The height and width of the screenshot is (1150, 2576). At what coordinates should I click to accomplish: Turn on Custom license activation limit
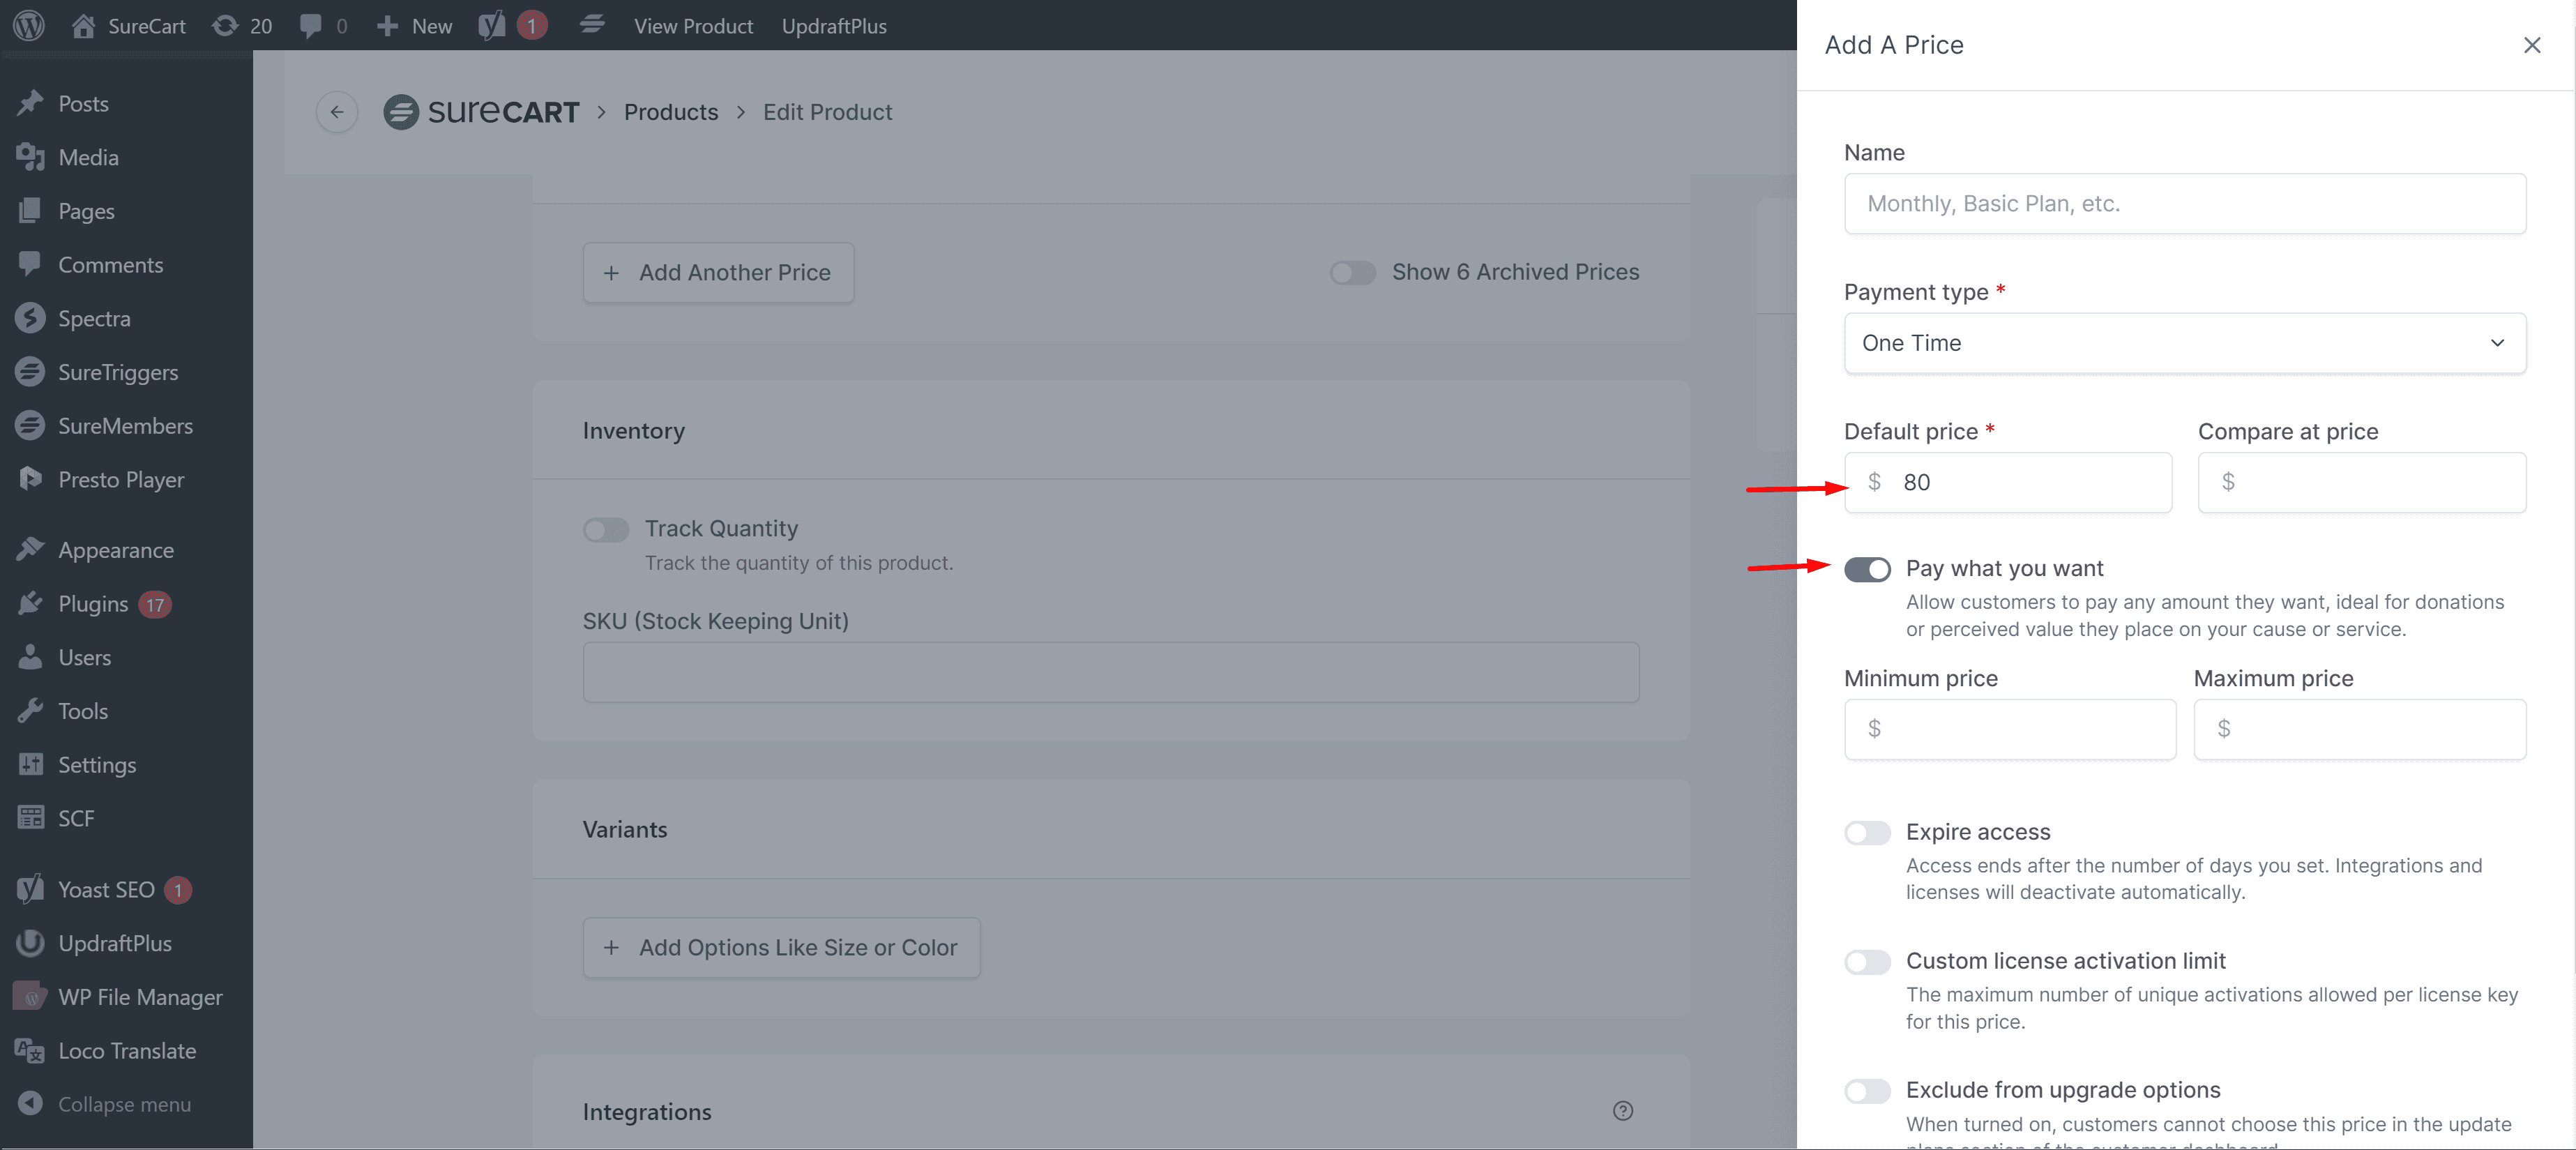click(1867, 962)
